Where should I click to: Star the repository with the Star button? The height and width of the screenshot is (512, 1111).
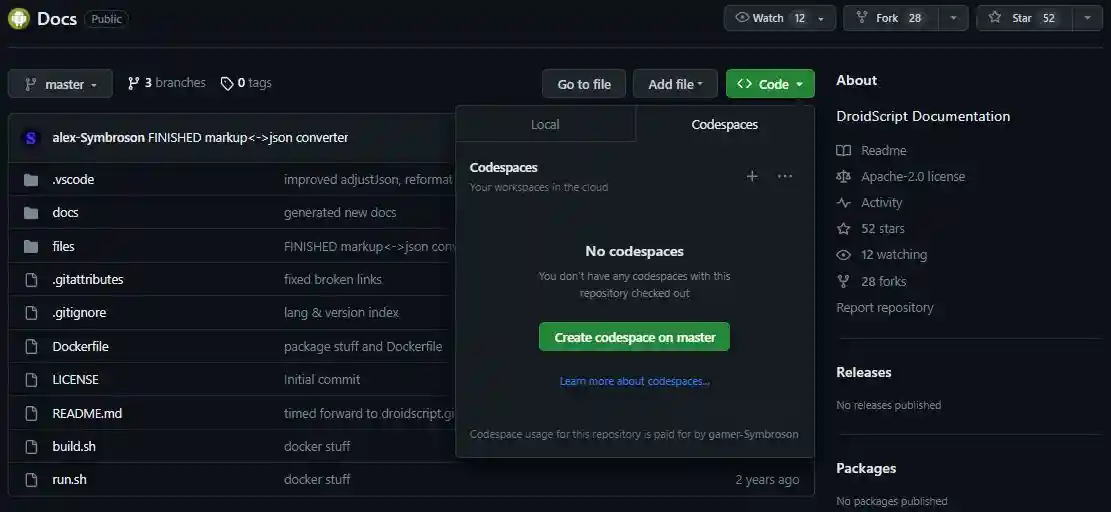[x=1025, y=18]
